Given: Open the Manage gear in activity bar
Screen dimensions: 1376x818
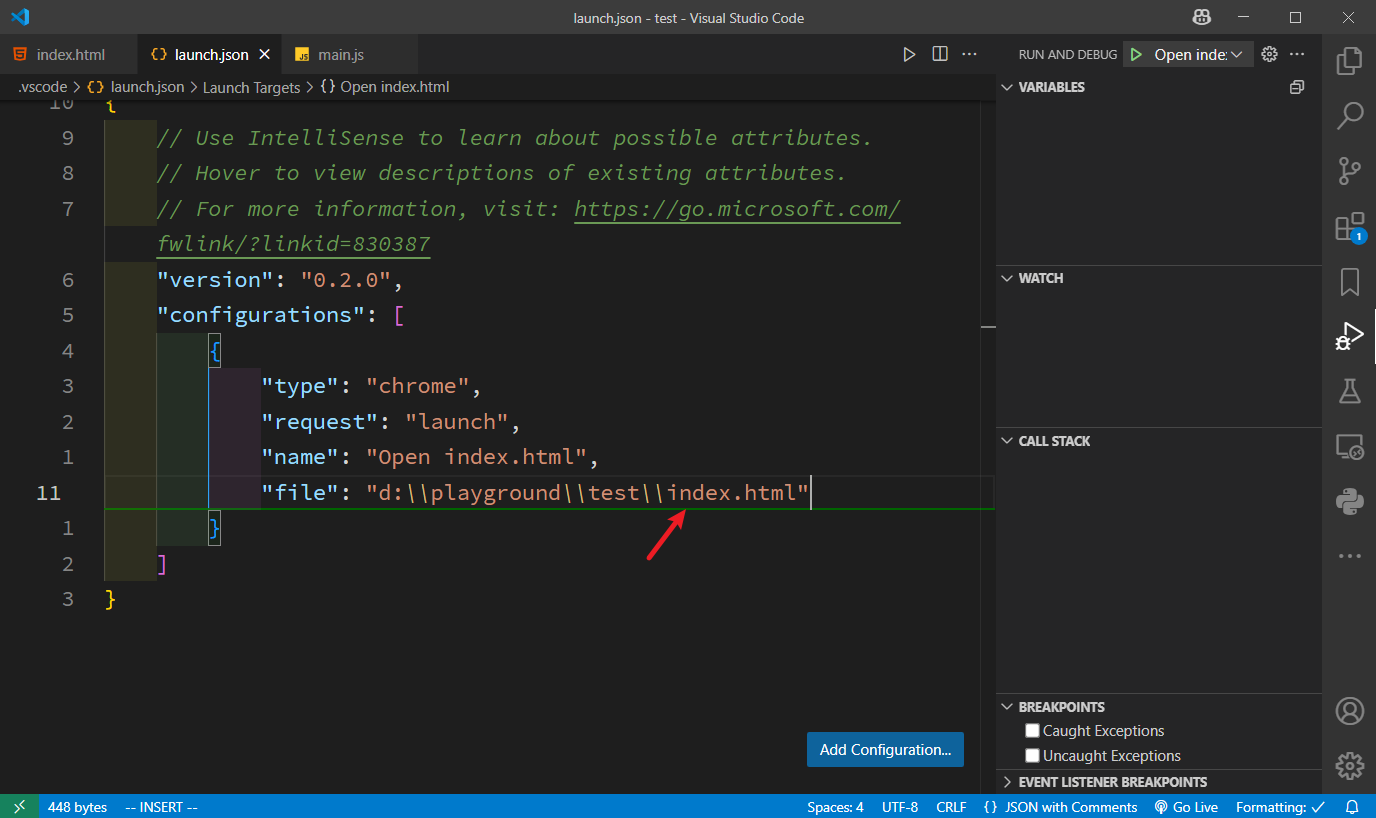Looking at the screenshot, I should tap(1349, 766).
